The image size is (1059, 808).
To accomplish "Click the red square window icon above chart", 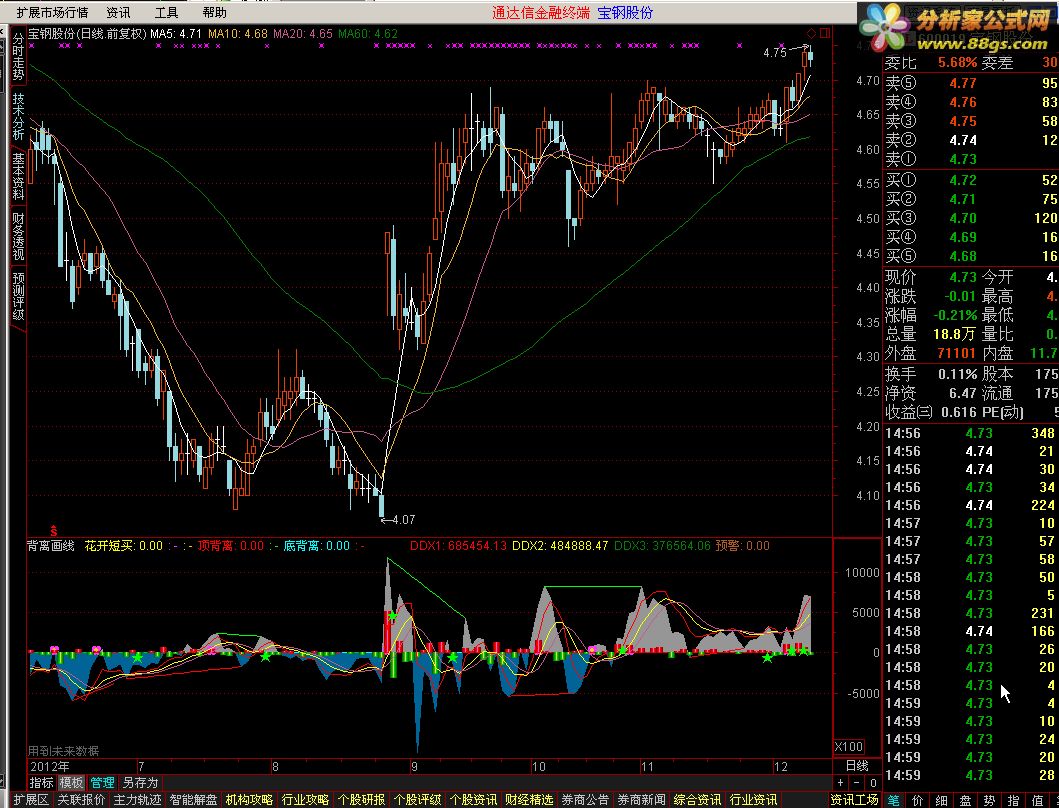I will click(x=824, y=33).
